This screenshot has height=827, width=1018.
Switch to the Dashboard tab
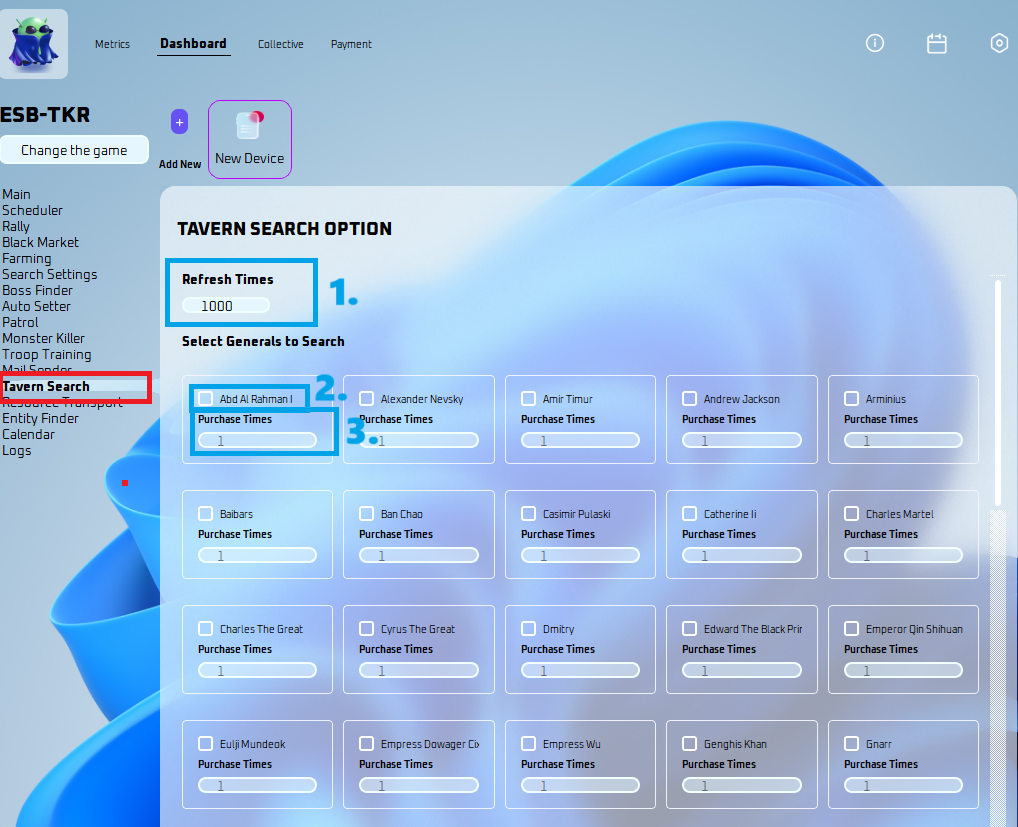click(x=193, y=43)
